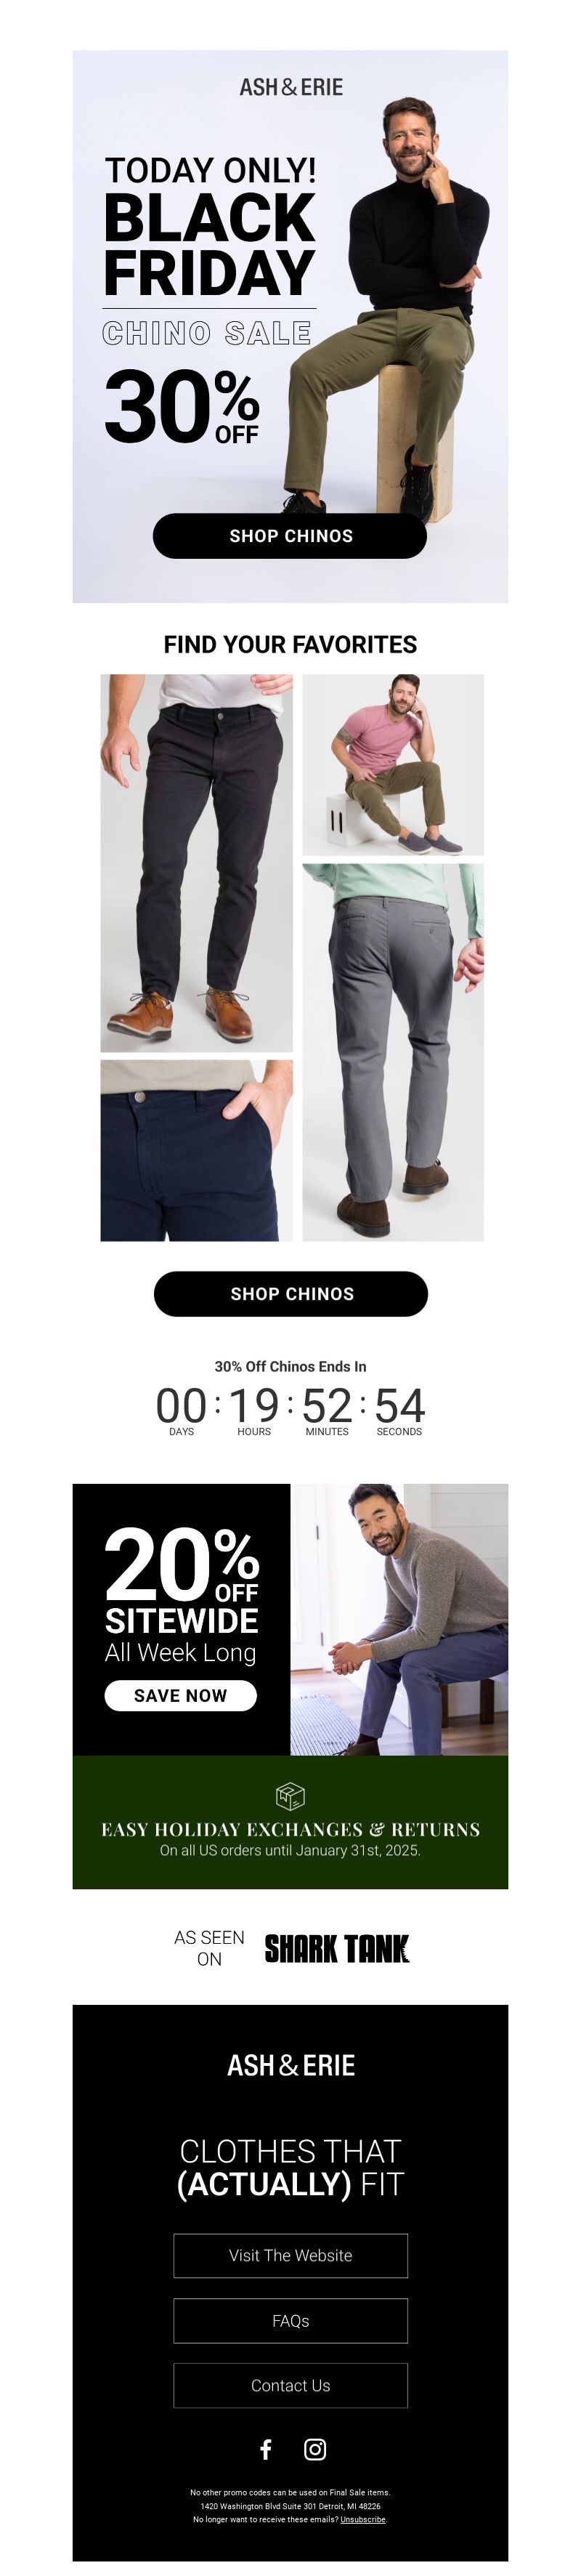Image resolution: width=581 pixels, height=2576 pixels.
Task: Click the Contact Us button
Action: tap(291, 2385)
